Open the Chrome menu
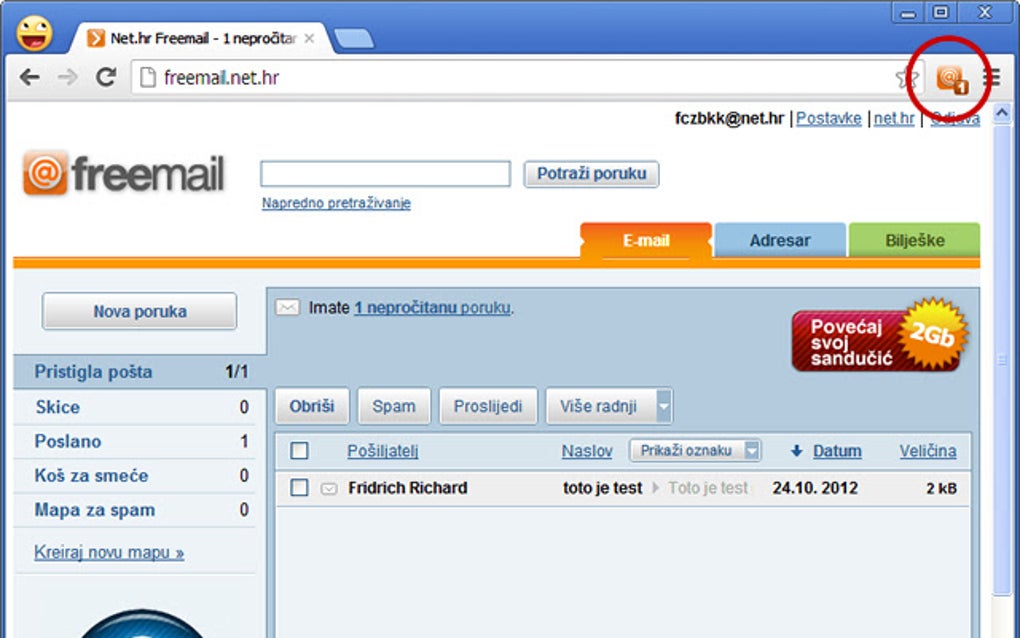The image size is (1020, 638). (x=992, y=77)
